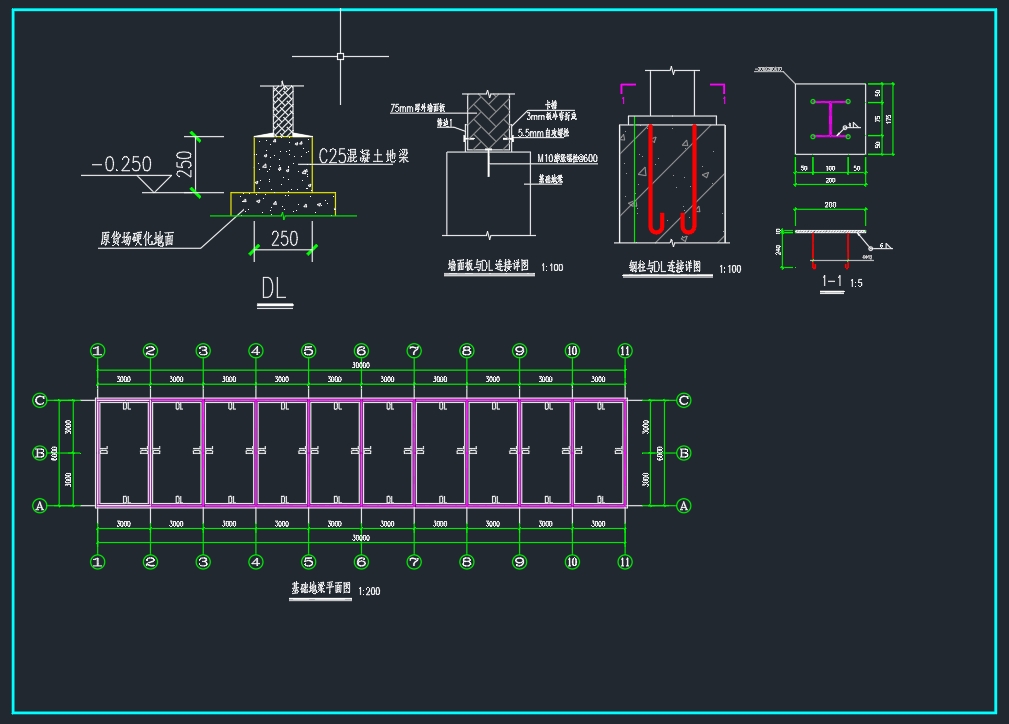This screenshot has height=724, width=1009.
Task: Click the 1:5 scale text
Action: coord(856,283)
